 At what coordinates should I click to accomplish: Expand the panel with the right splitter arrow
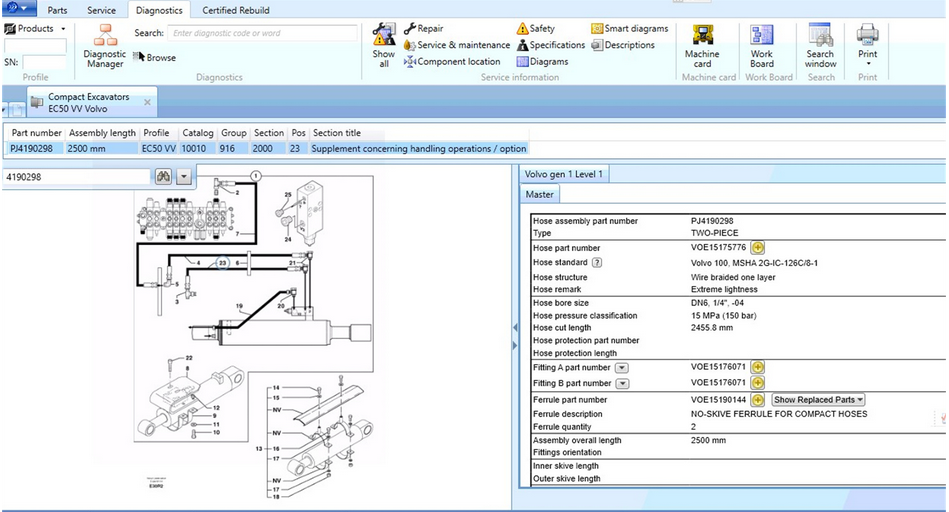515,346
